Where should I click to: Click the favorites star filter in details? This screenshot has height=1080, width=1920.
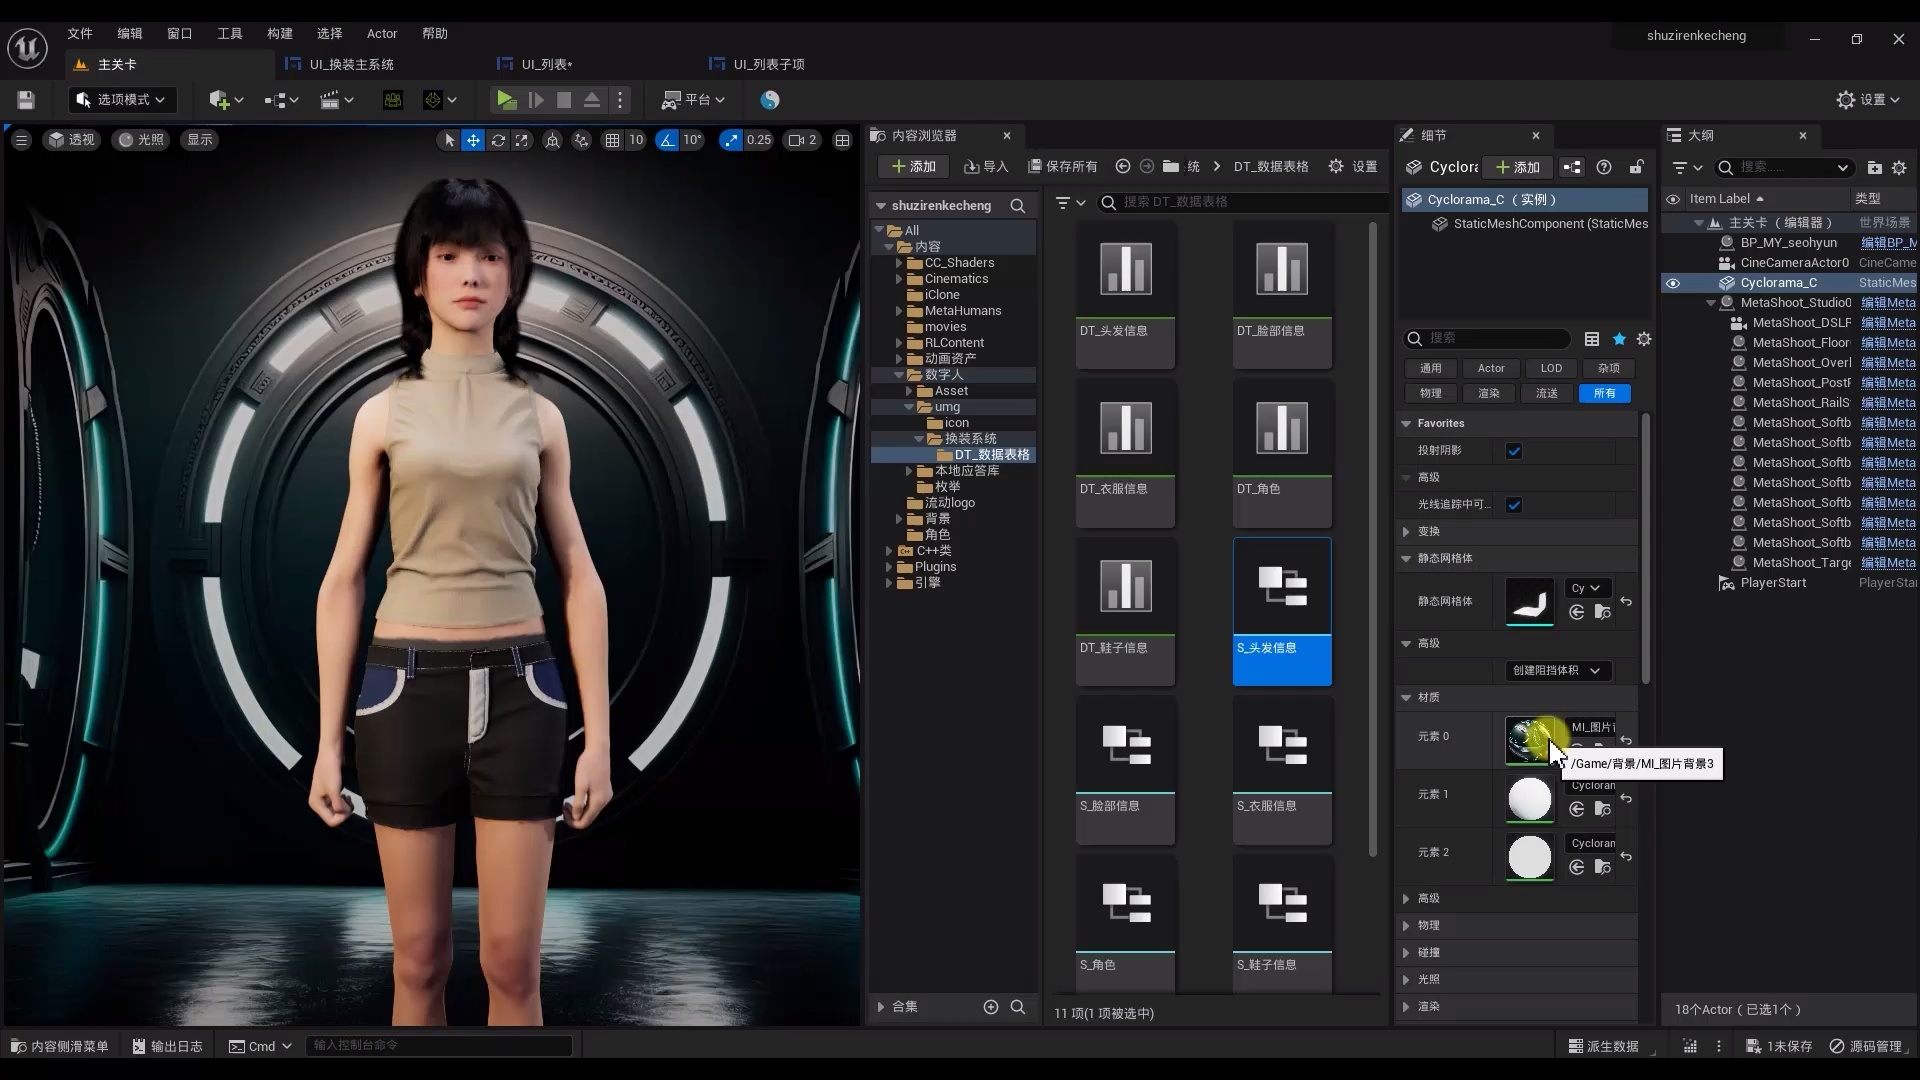coord(1619,339)
